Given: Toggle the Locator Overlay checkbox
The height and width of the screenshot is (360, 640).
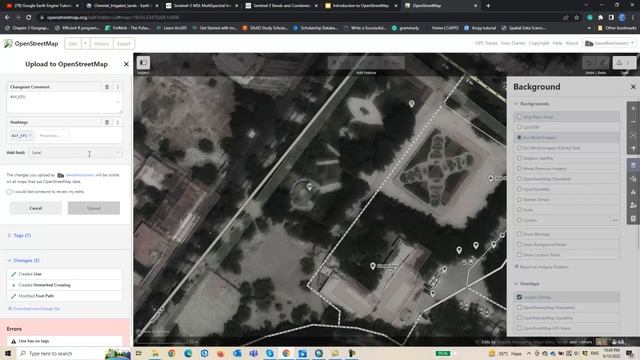Looking at the screenshot, I should [x=519, y=297].
